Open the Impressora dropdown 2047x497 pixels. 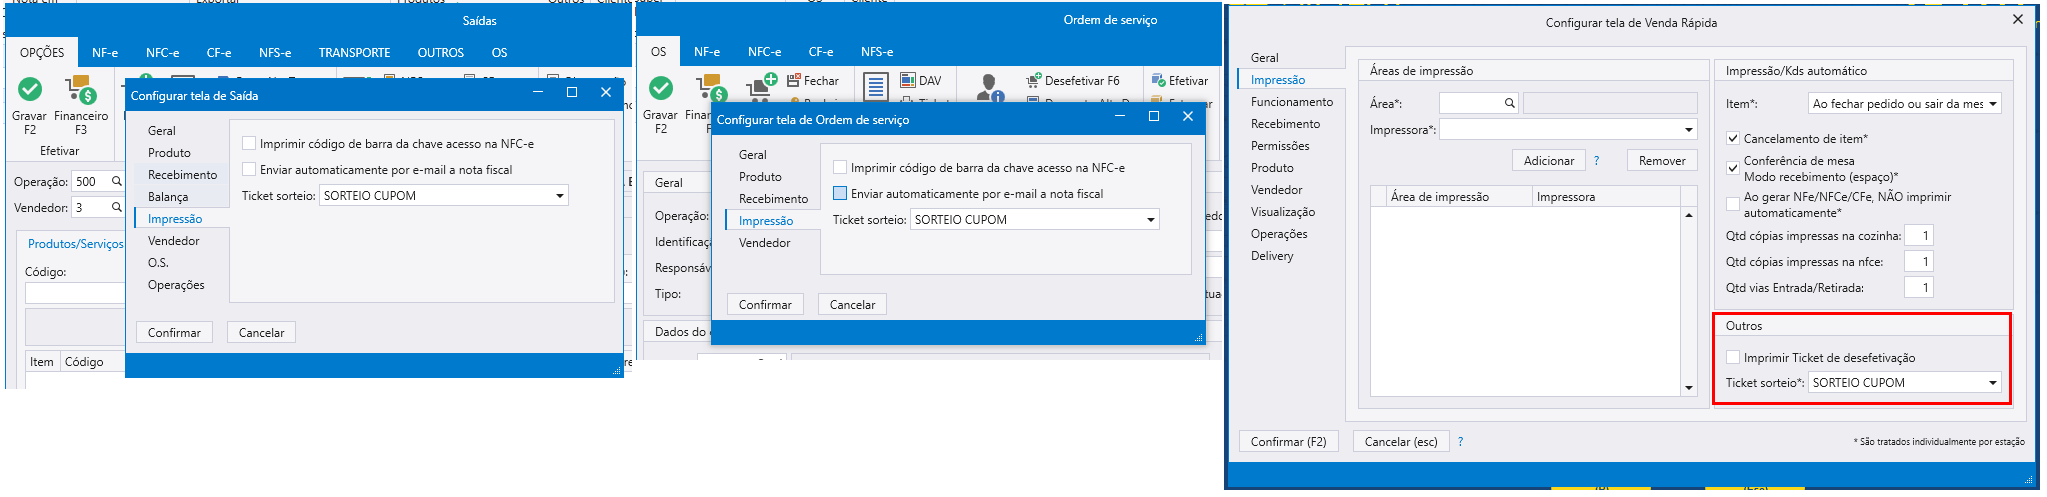(x=1688, y=129)
